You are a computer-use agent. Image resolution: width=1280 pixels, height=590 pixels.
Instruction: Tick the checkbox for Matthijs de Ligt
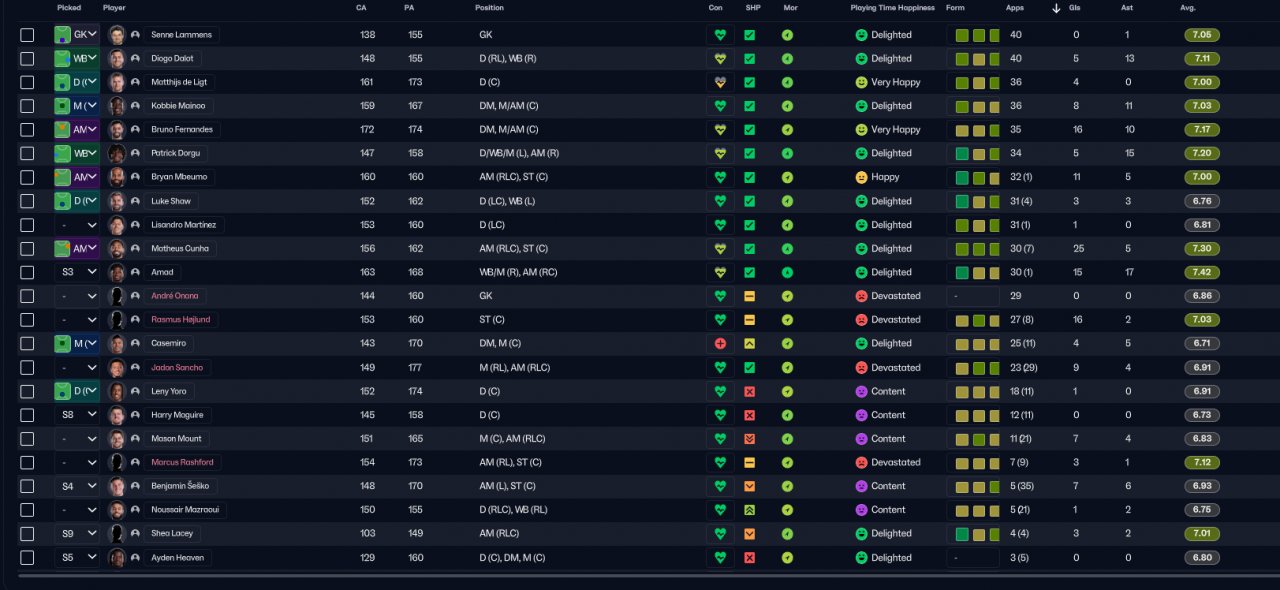[x=27, y=82]
